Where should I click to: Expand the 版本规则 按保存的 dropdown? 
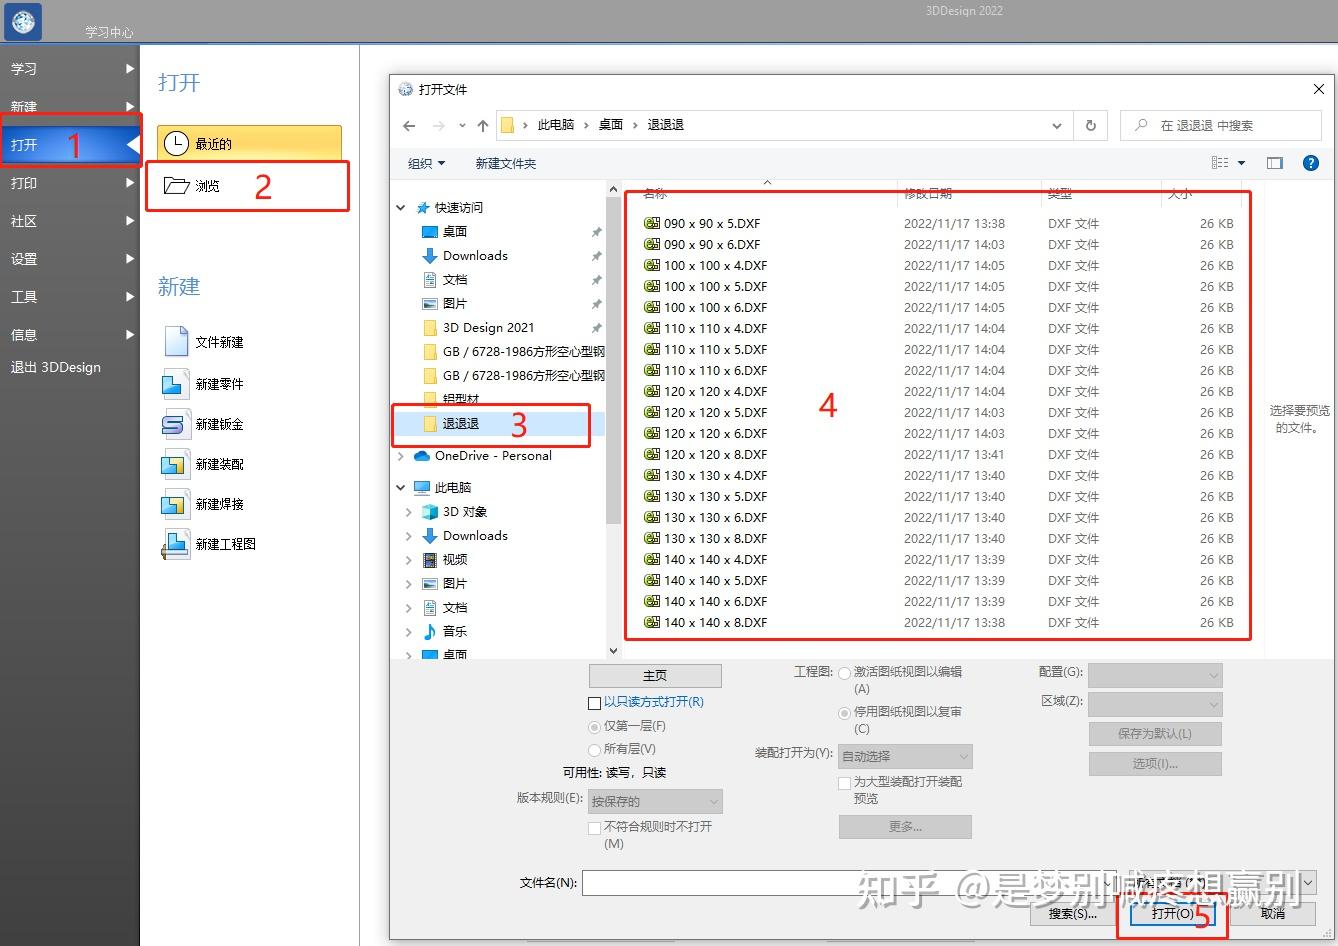tap(655, 801)
